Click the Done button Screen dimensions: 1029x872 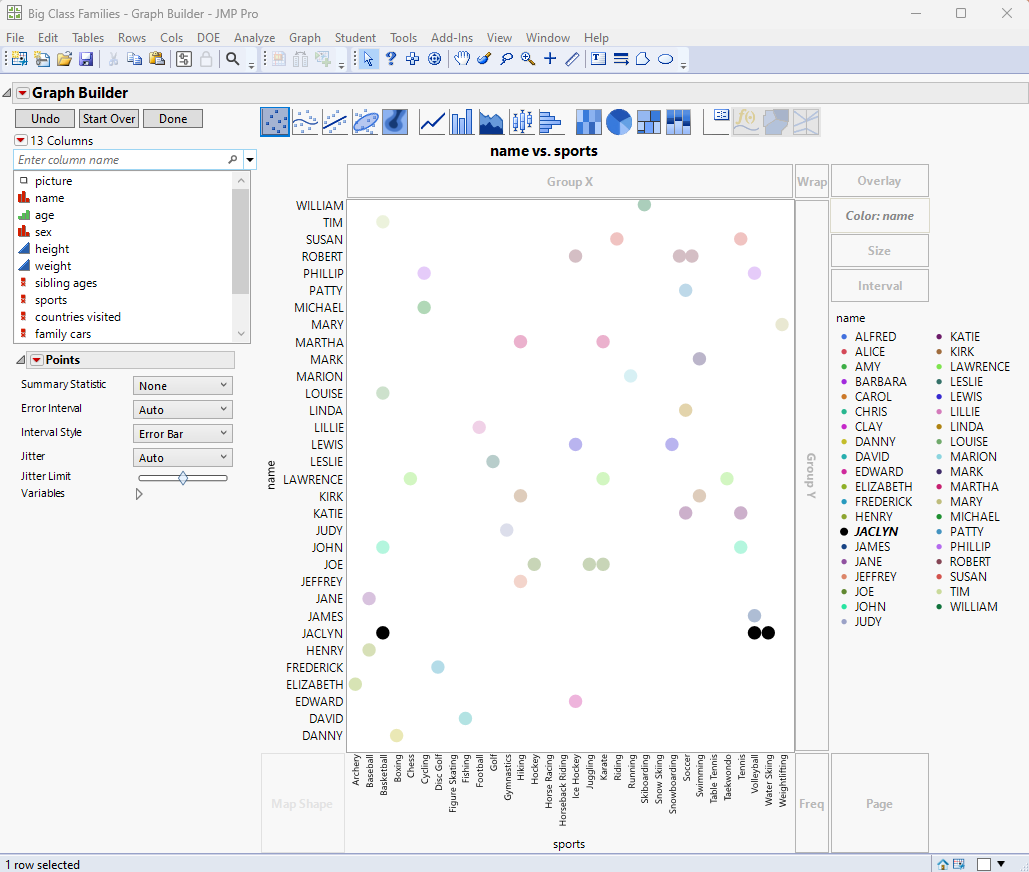coord(172,118)
